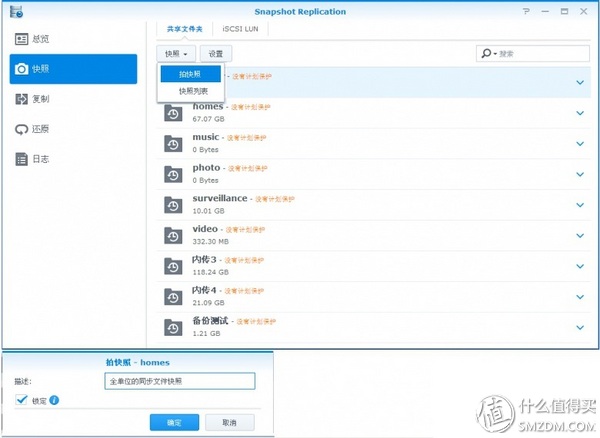The height and width of the screenshot is (438, 600).
Task: Open the 还原 recovery section
Action: 73,129
